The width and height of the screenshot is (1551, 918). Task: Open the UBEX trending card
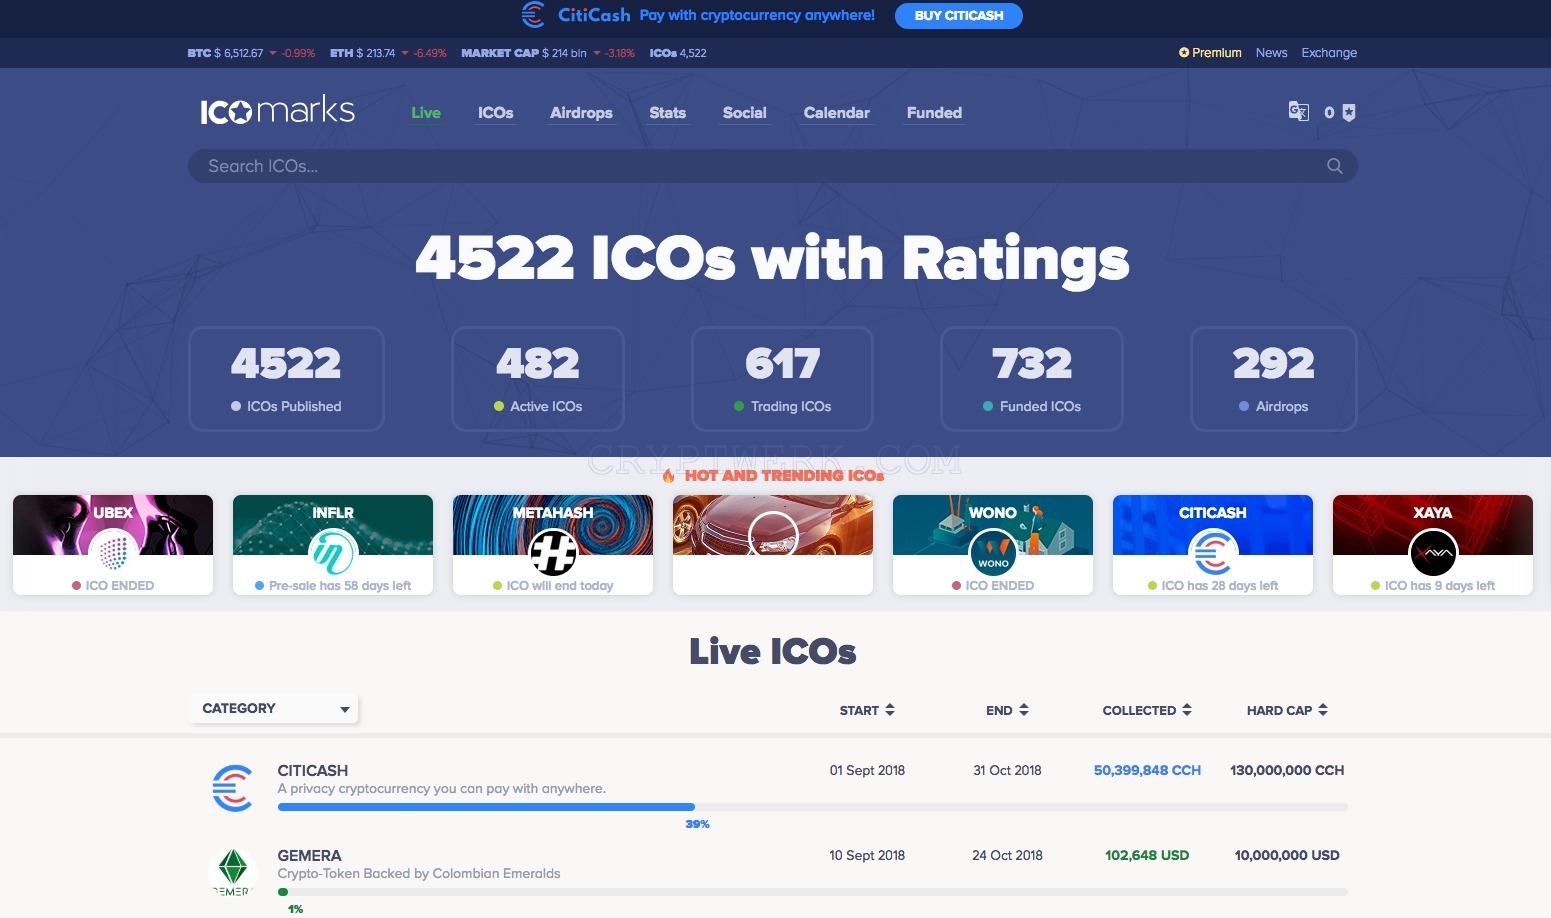[113, 545]
